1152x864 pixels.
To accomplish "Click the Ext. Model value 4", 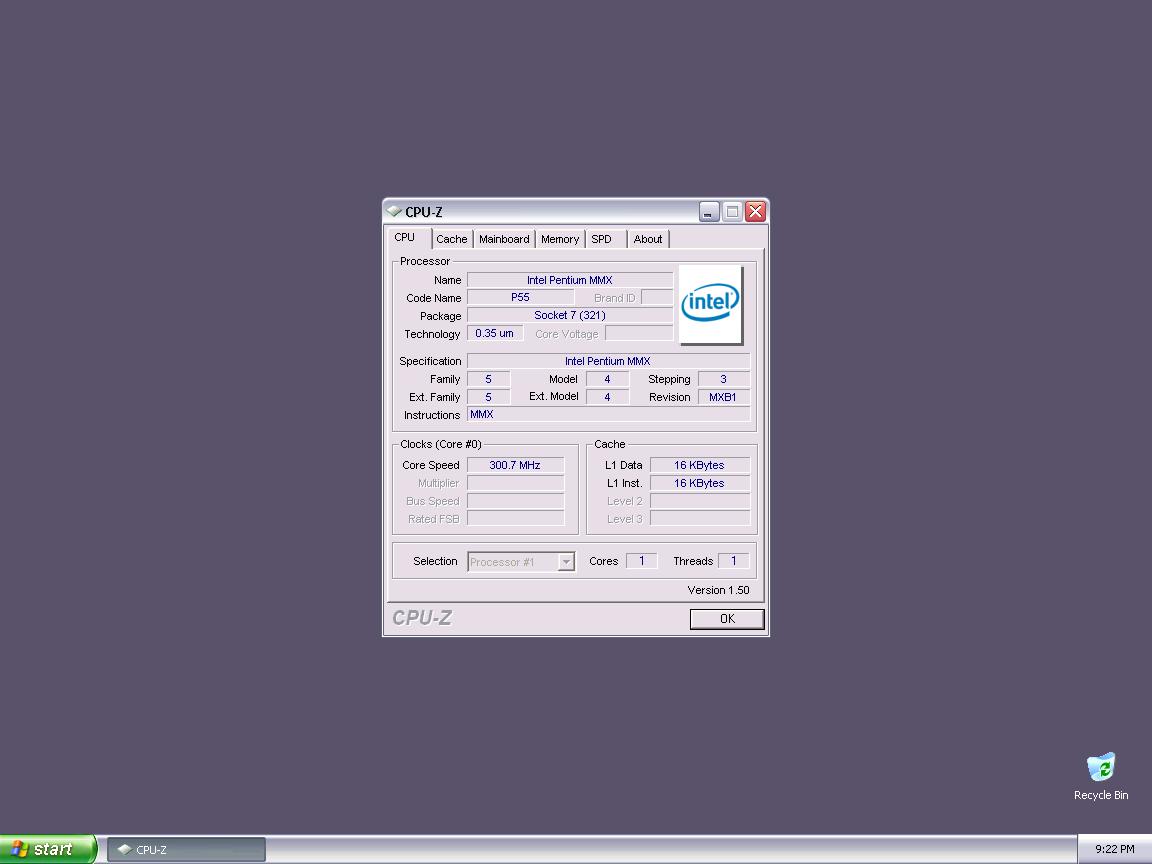I will [607, 397].
